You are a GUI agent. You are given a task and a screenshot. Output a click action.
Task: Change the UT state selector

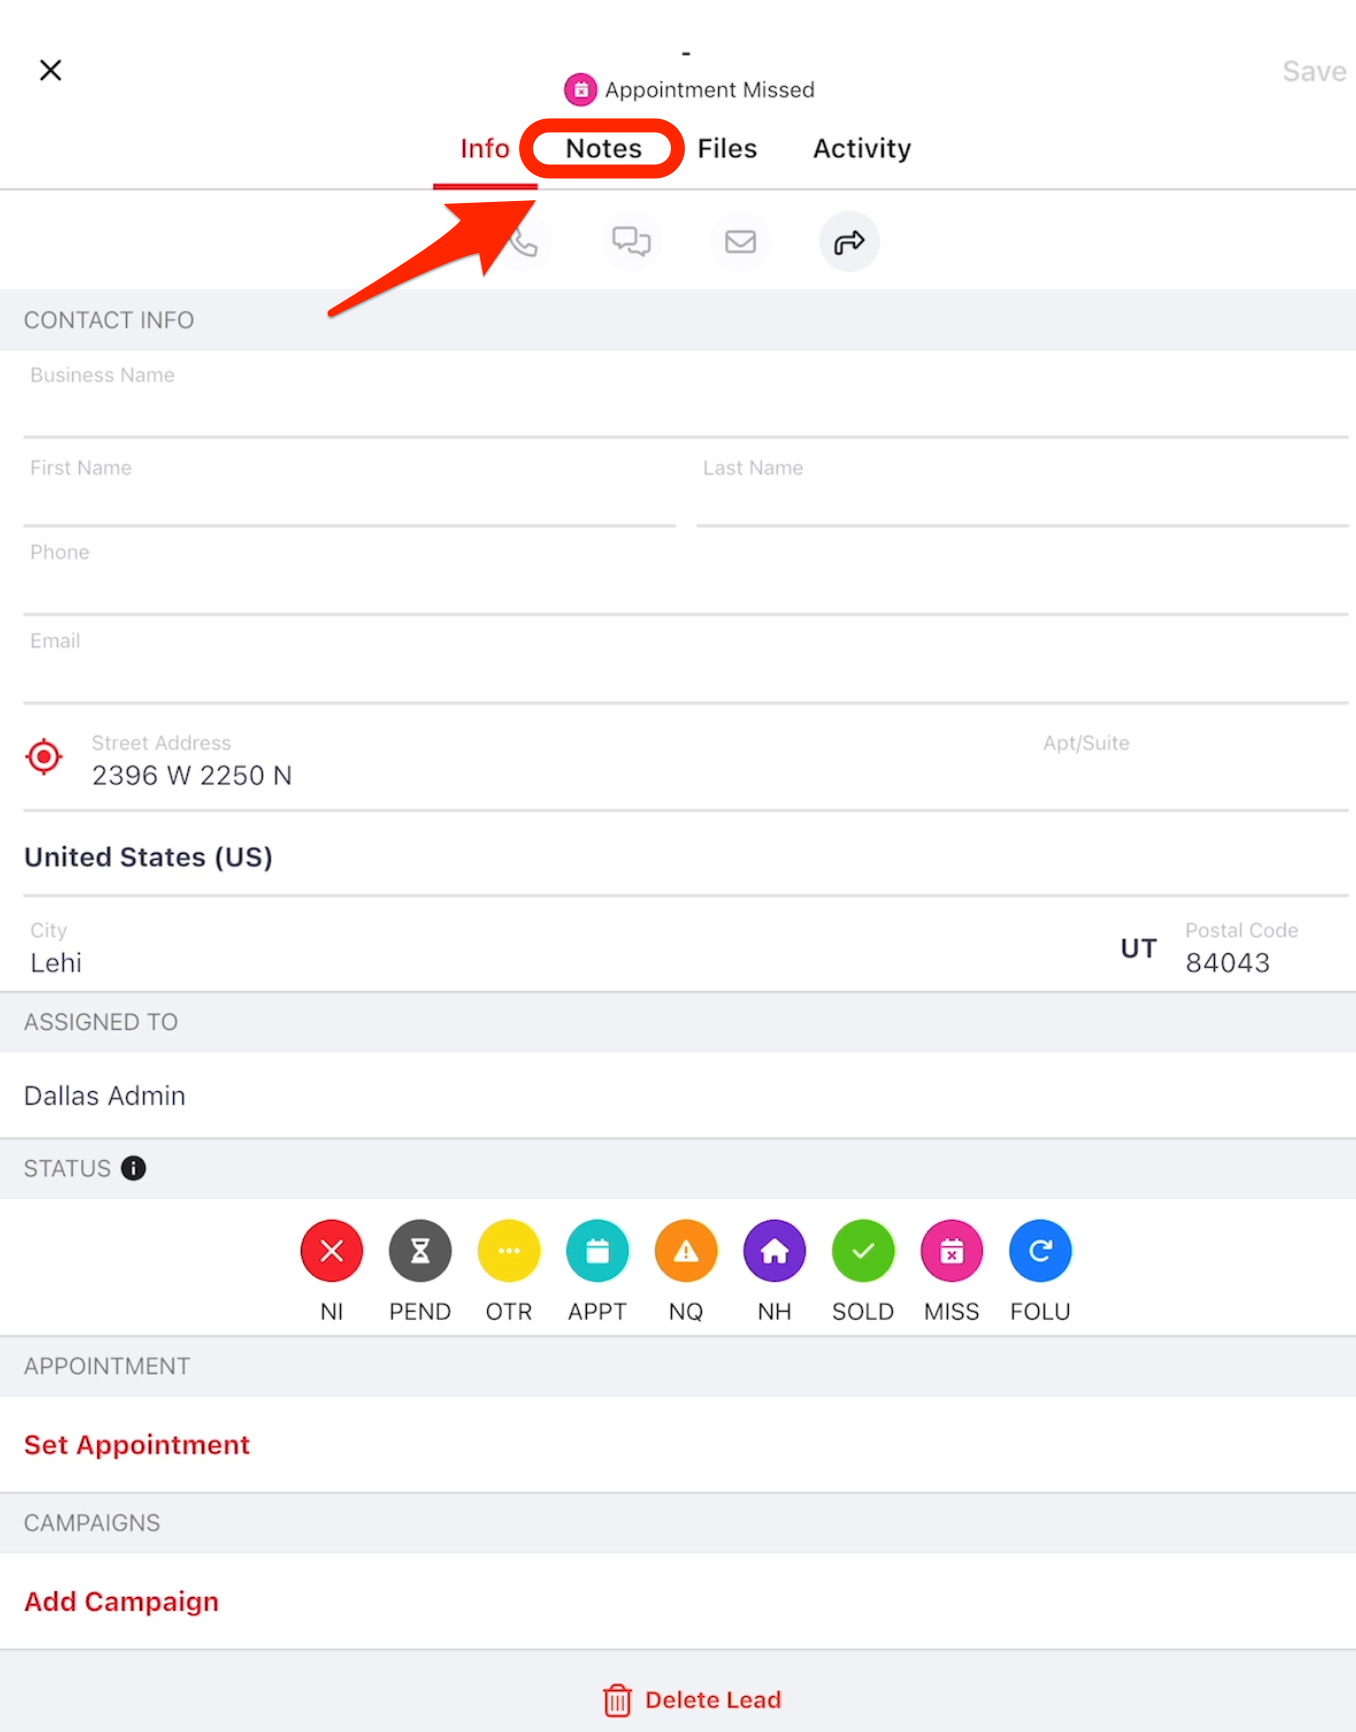click(x=1138, y=948)
